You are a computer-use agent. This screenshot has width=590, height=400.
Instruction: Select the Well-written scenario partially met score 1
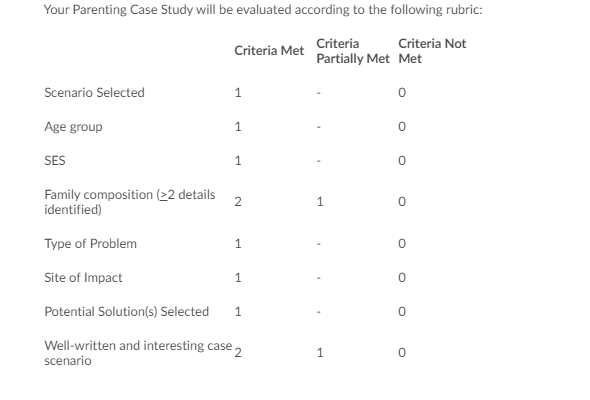(320, 353)
